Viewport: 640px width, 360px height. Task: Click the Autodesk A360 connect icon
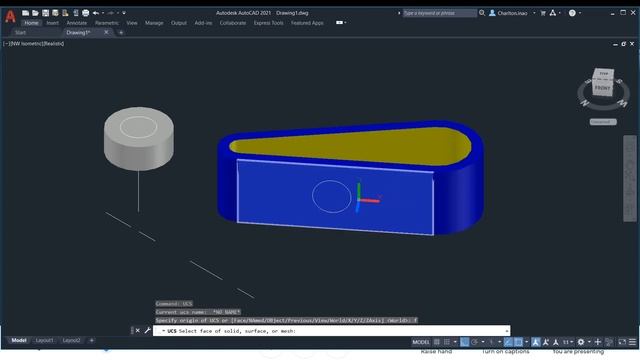coord(553,13)
